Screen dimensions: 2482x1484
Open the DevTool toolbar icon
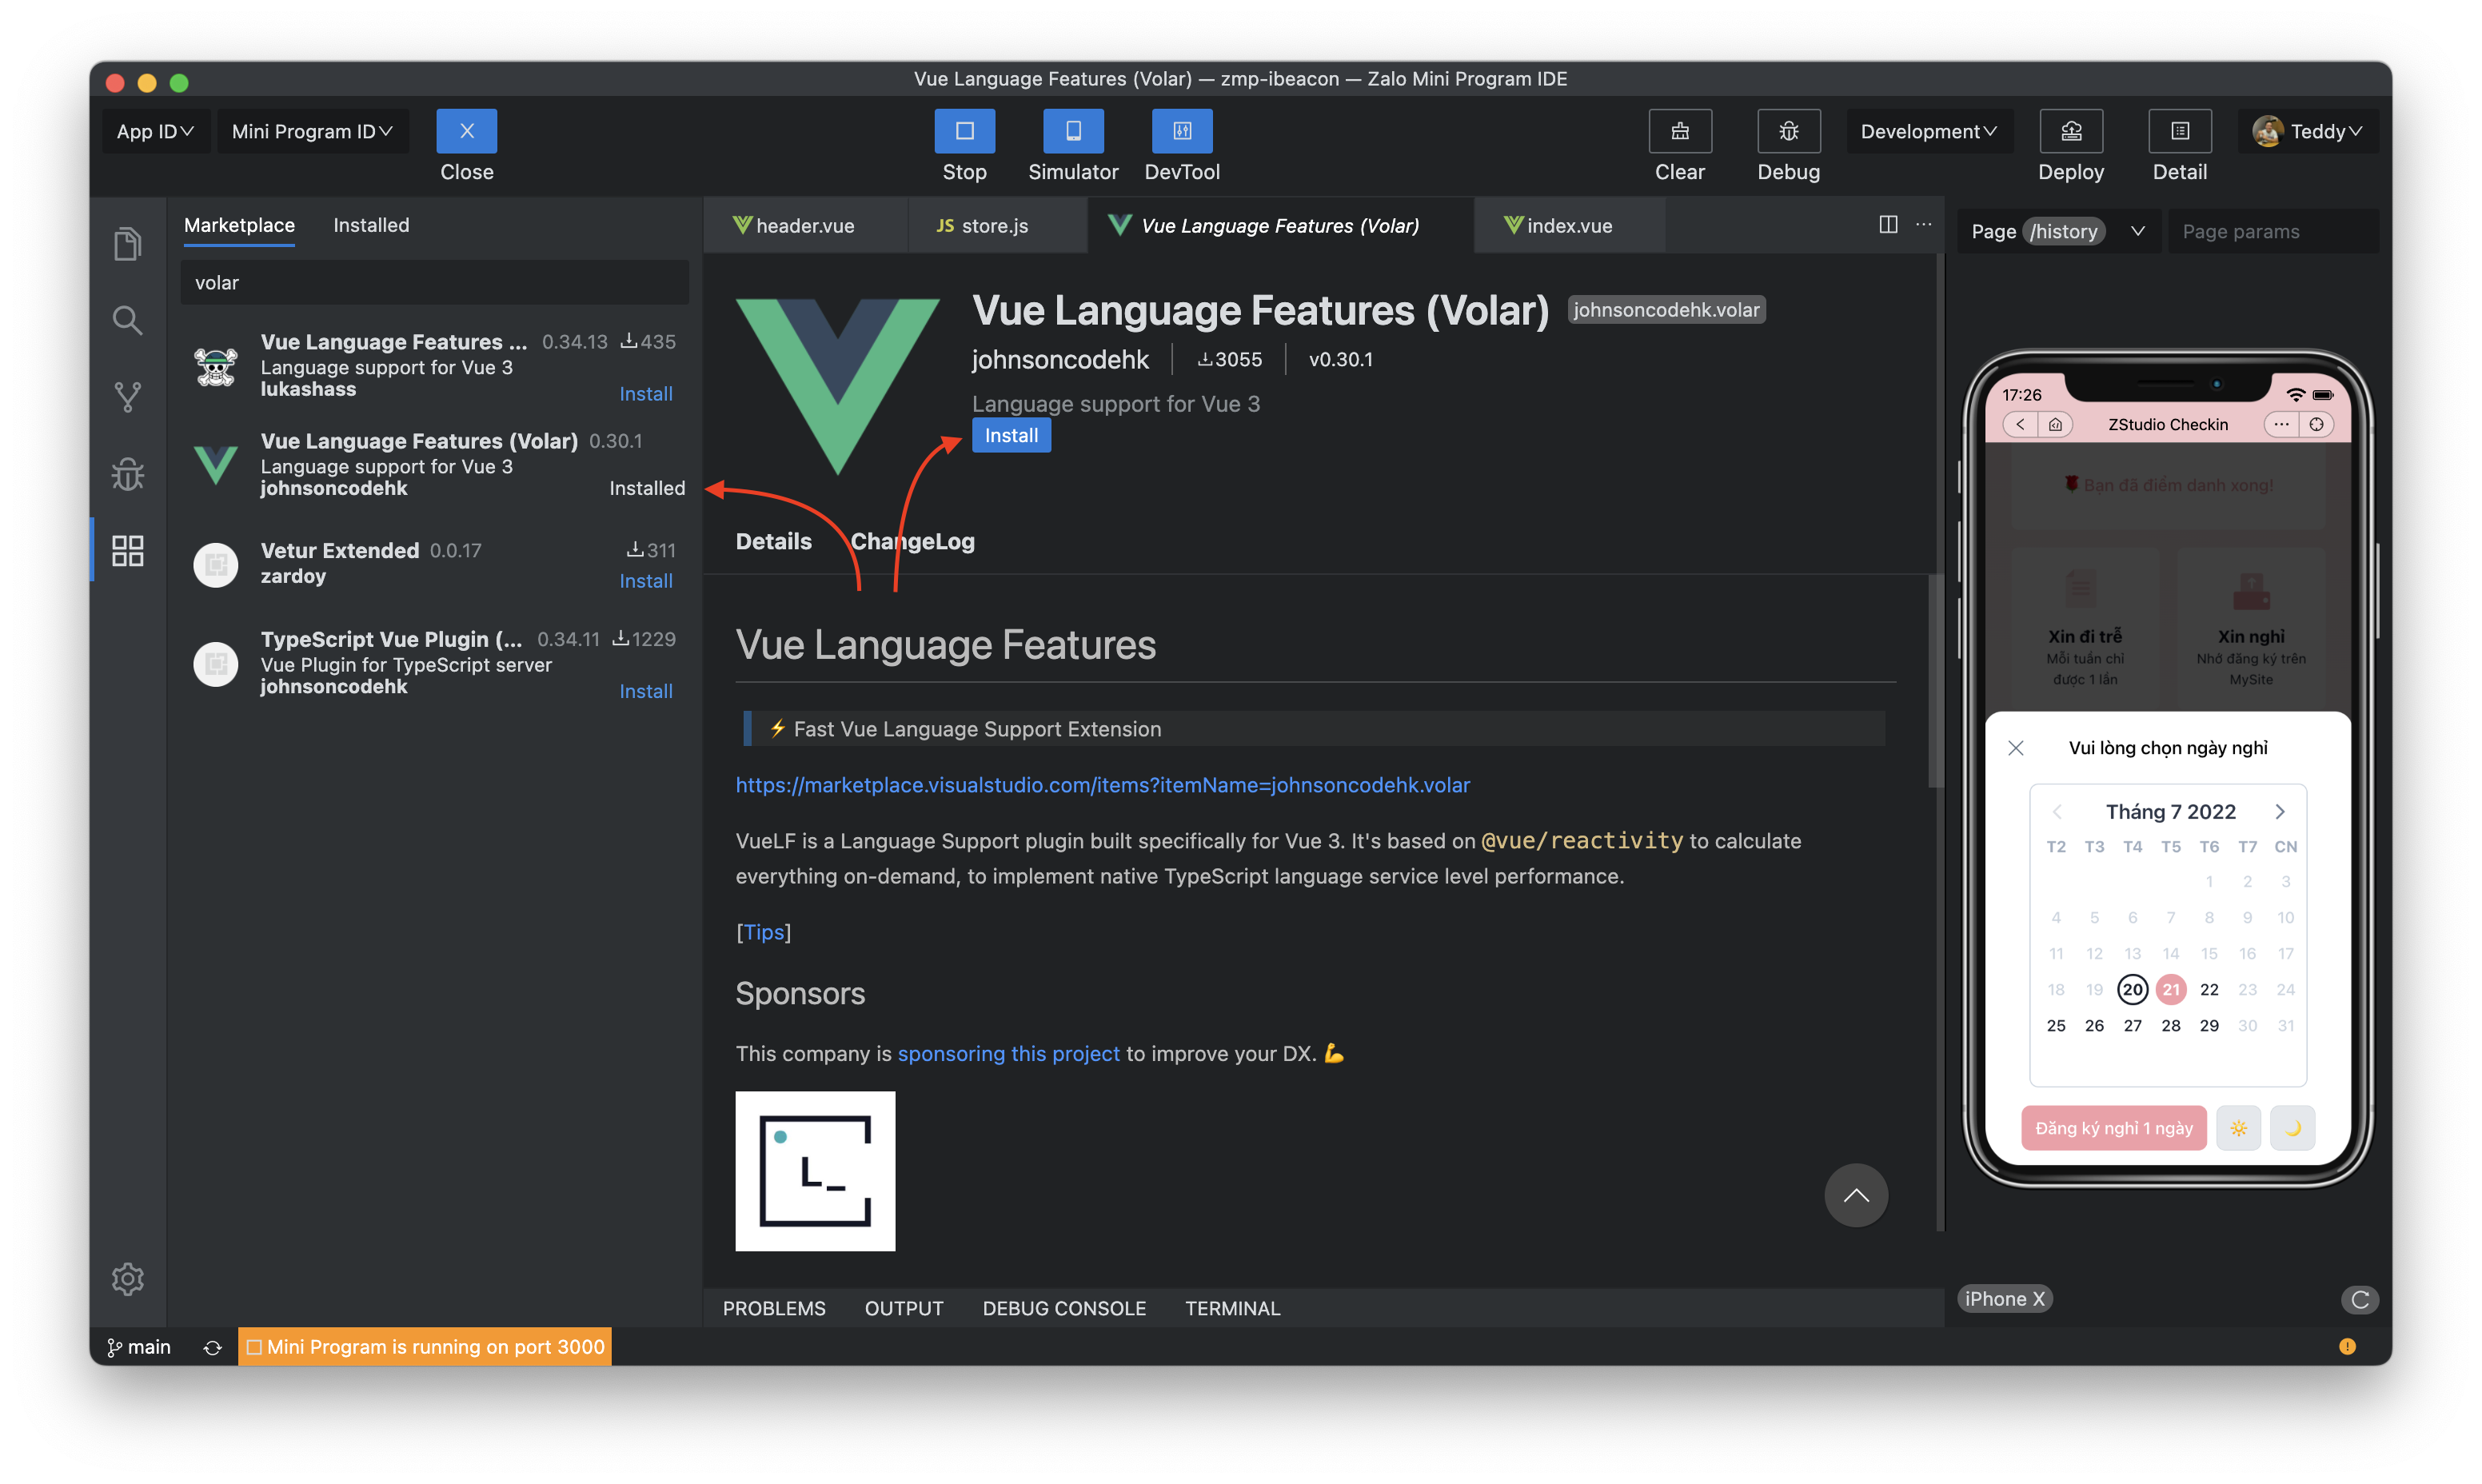[x=1181, y=131]
